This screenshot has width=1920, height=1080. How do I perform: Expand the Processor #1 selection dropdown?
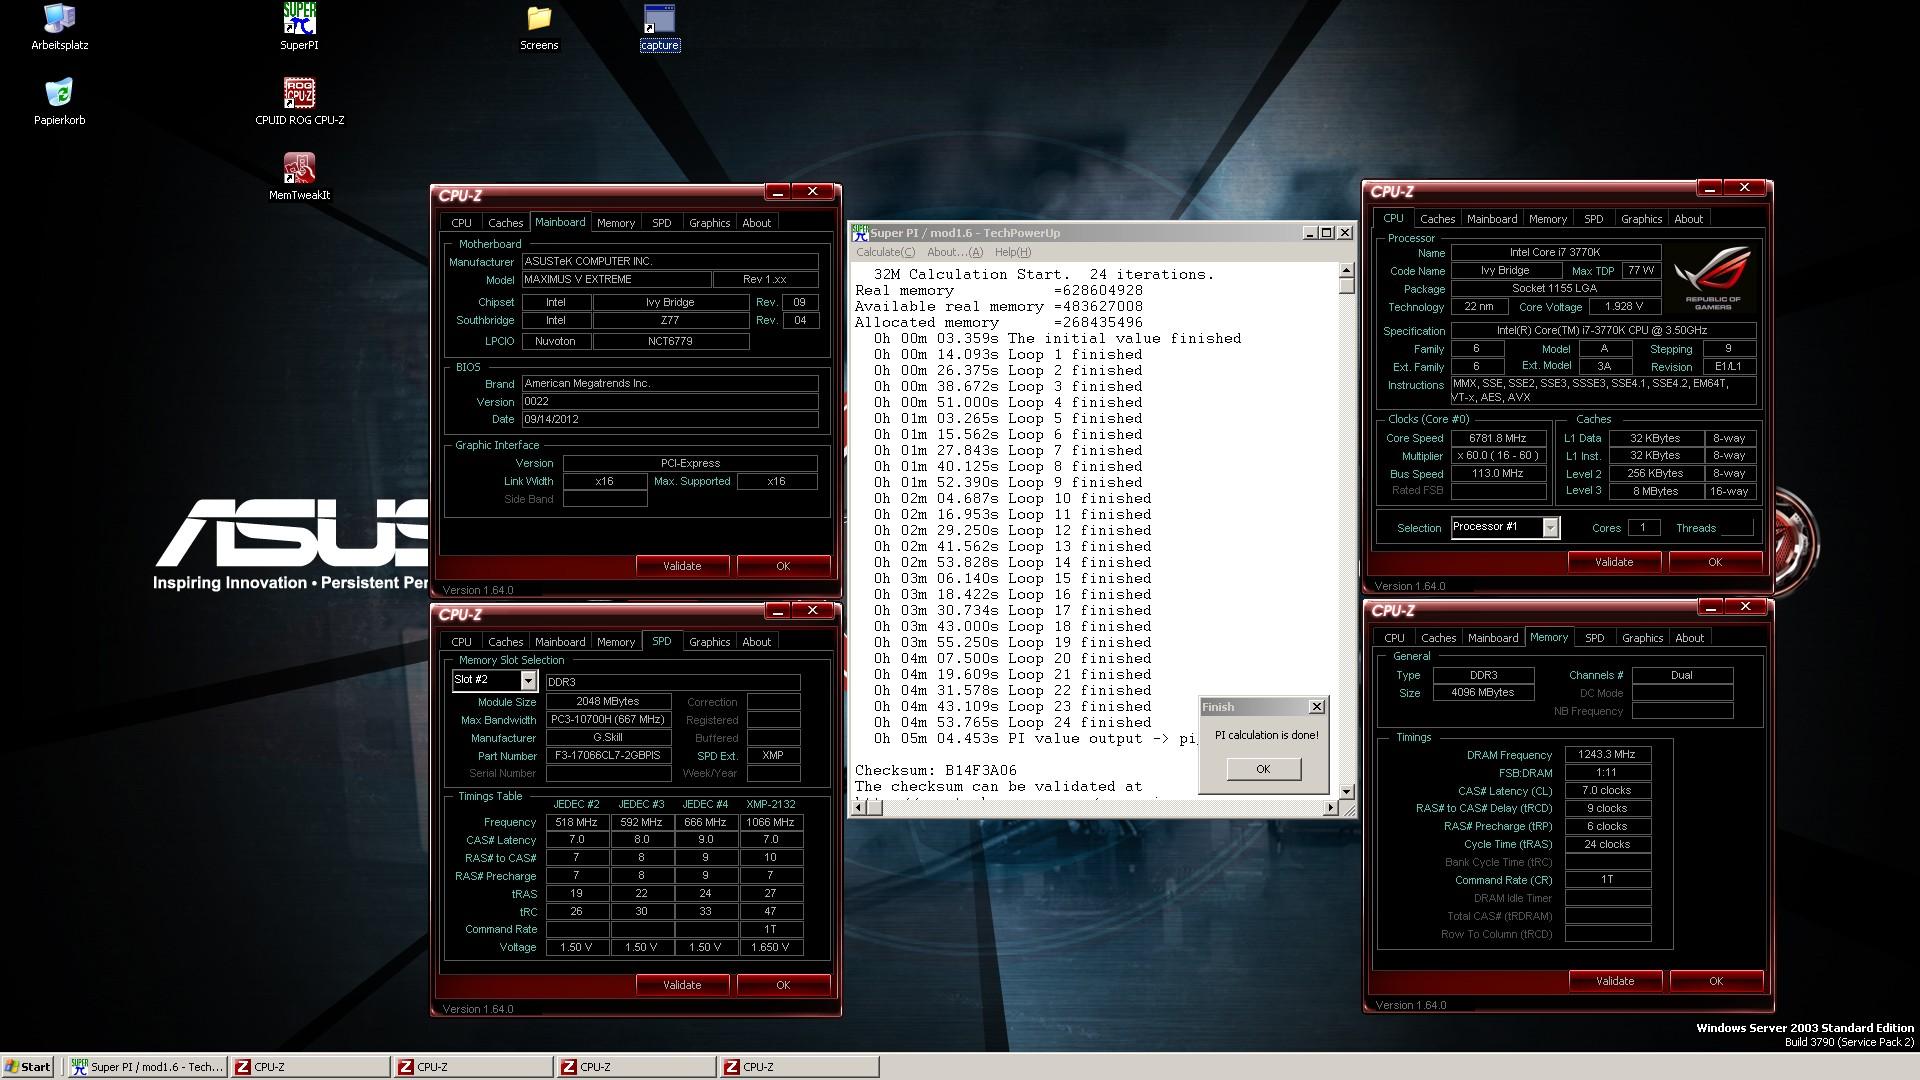[1550, 527]
